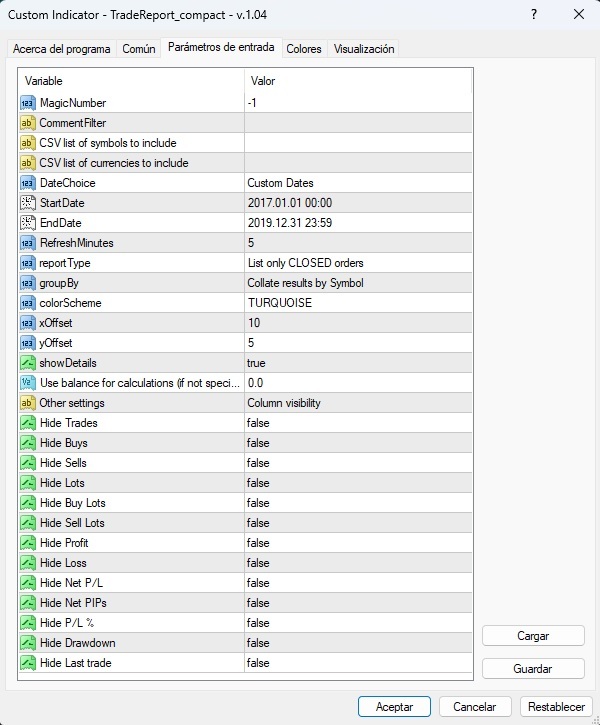Viewport: 600px width, 725px height.
Task: Click the Cancelar button
Action: pos(475,707)
